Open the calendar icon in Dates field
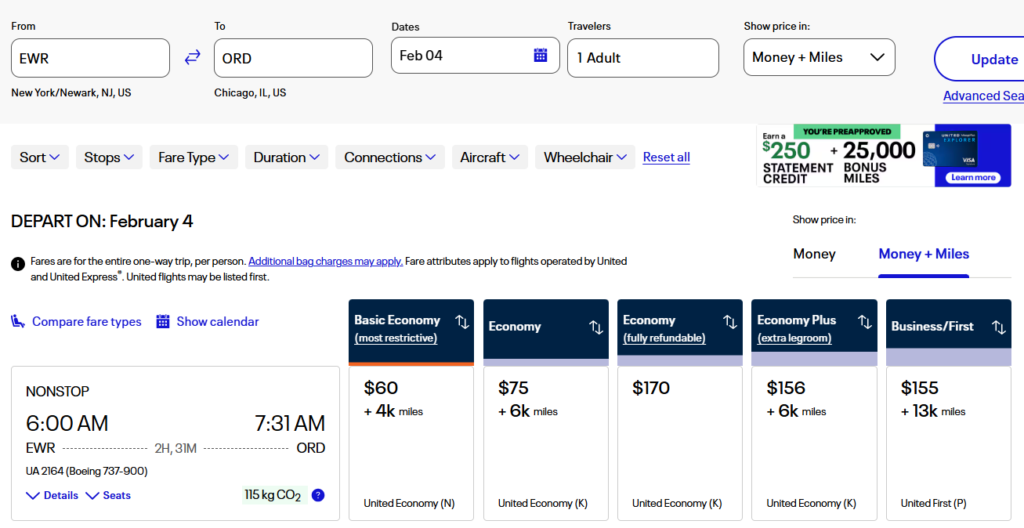 click(540, 56)
